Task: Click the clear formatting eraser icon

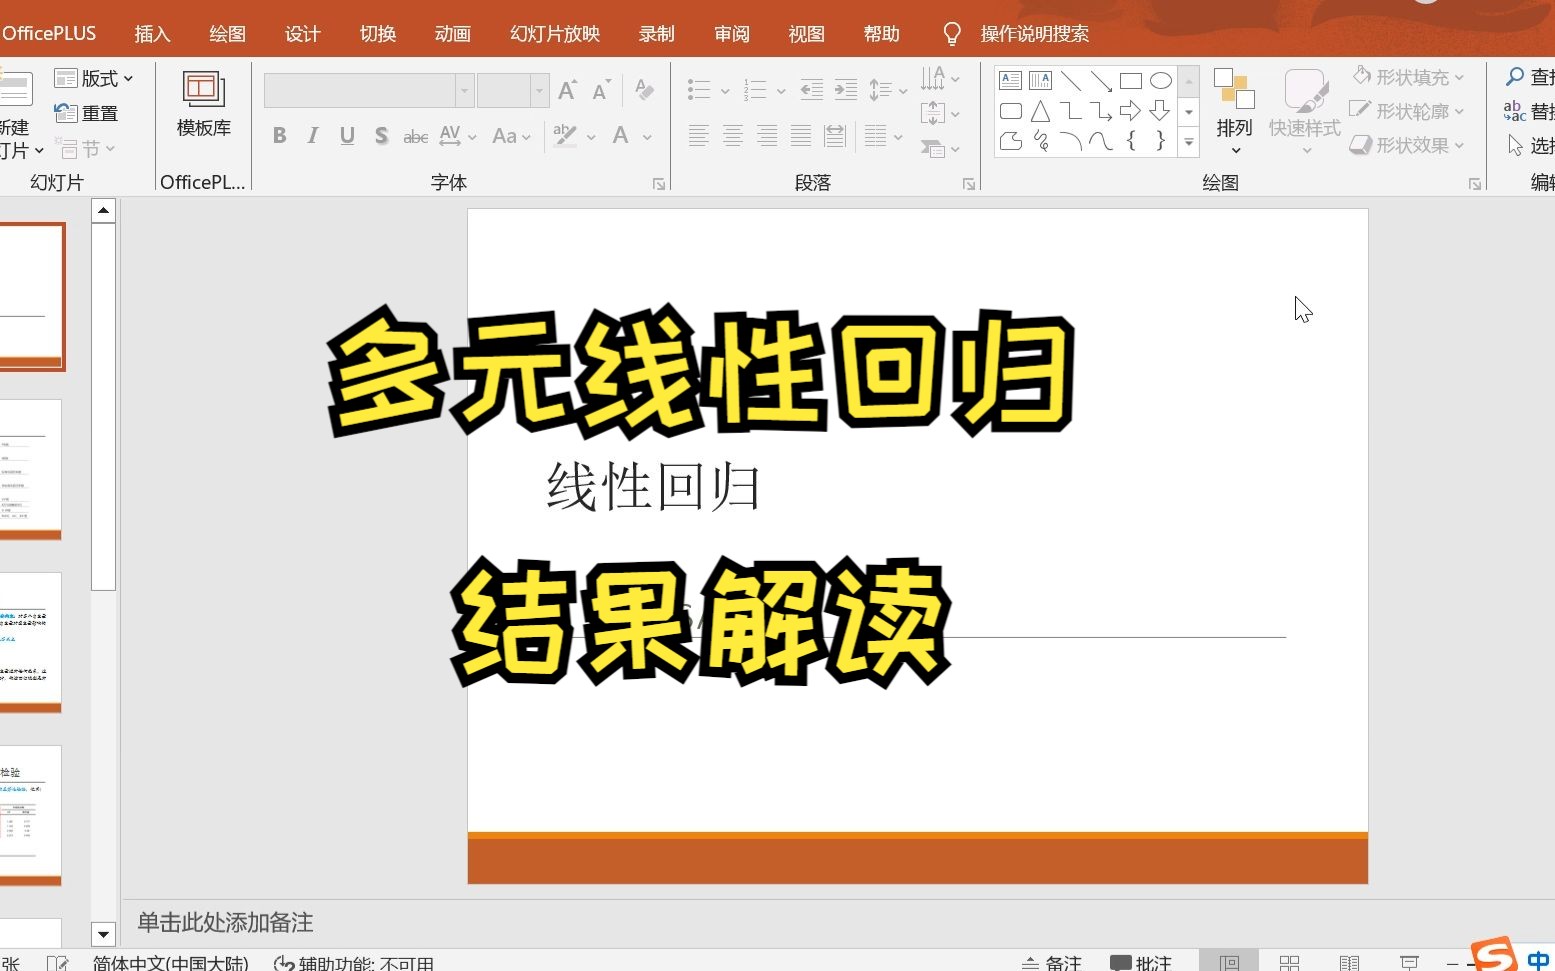Action: tap(643, 89)
